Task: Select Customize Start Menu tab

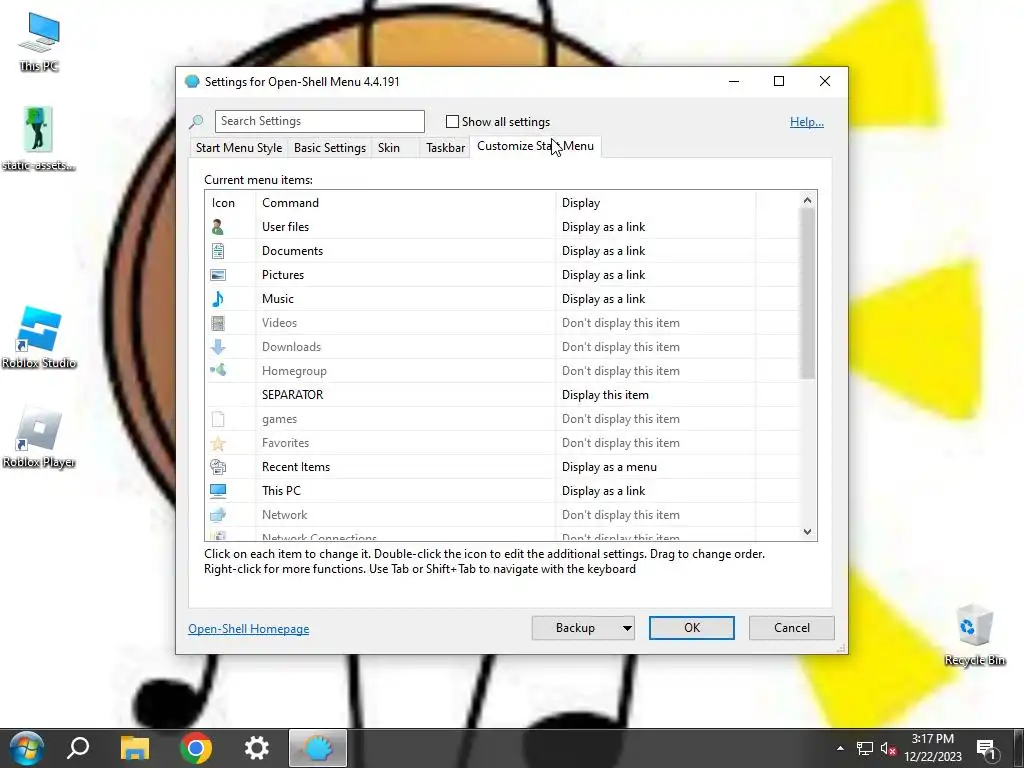Action: 536,146
